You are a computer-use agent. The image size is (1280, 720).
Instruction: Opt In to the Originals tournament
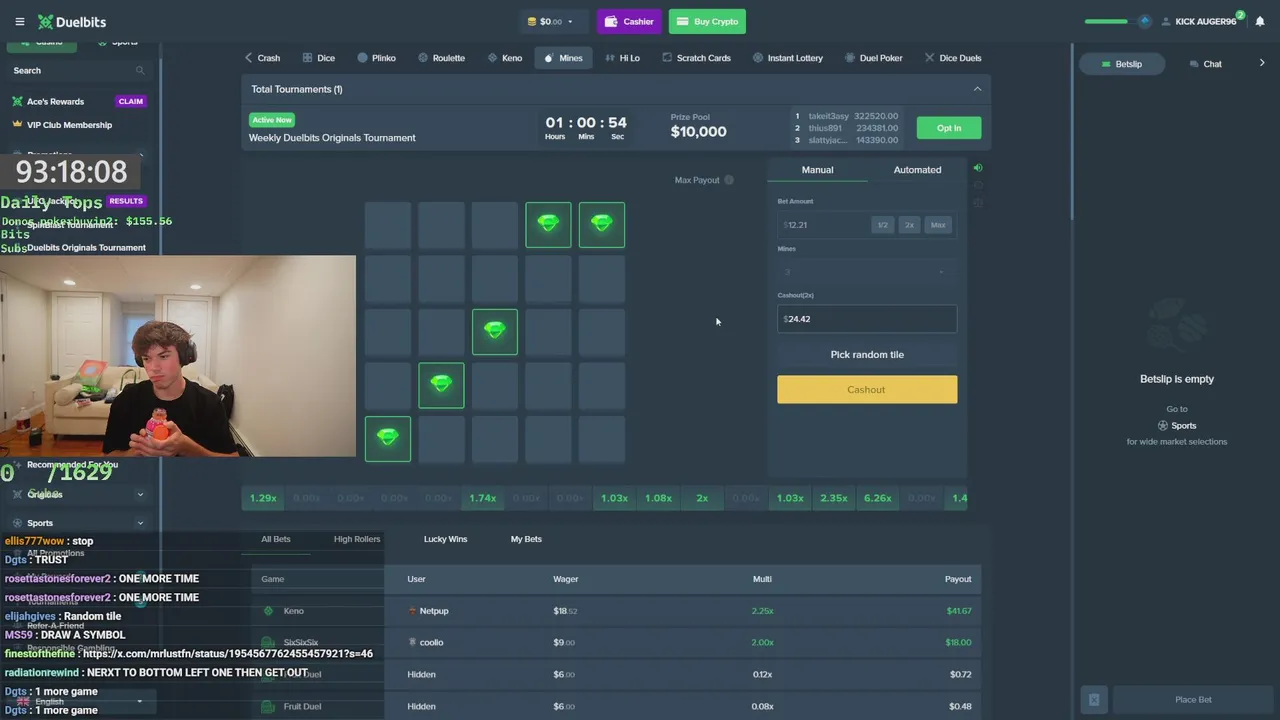pyautogui.click(x=949, y=128)
